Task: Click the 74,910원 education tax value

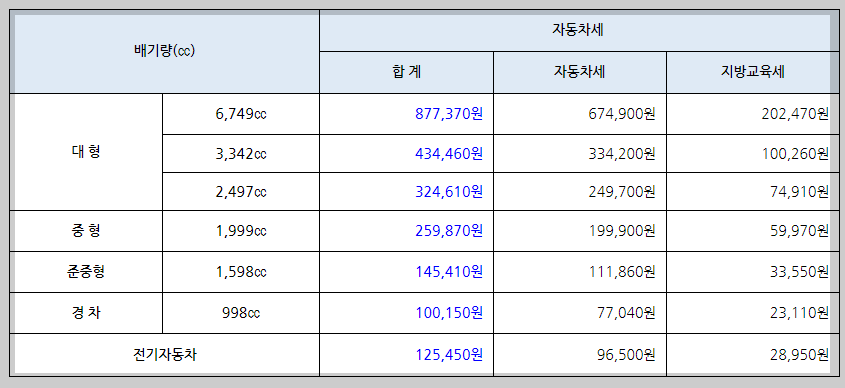Action: tap(799, 191)
